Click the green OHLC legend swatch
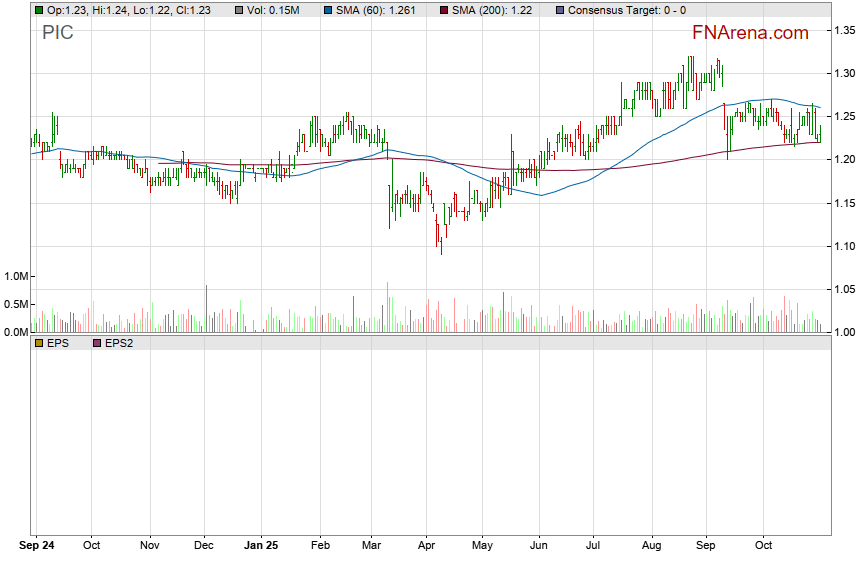This screenshot has width=859, height=566. [x=39, y=10]
